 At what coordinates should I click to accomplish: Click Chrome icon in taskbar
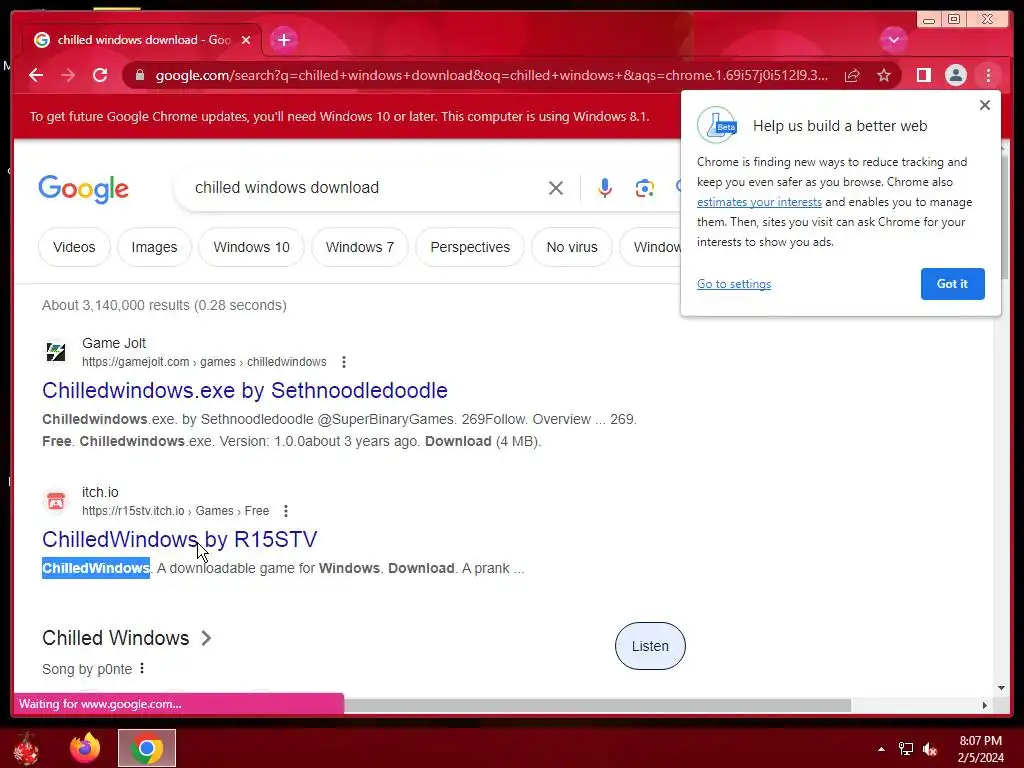(x=147, y=748)
